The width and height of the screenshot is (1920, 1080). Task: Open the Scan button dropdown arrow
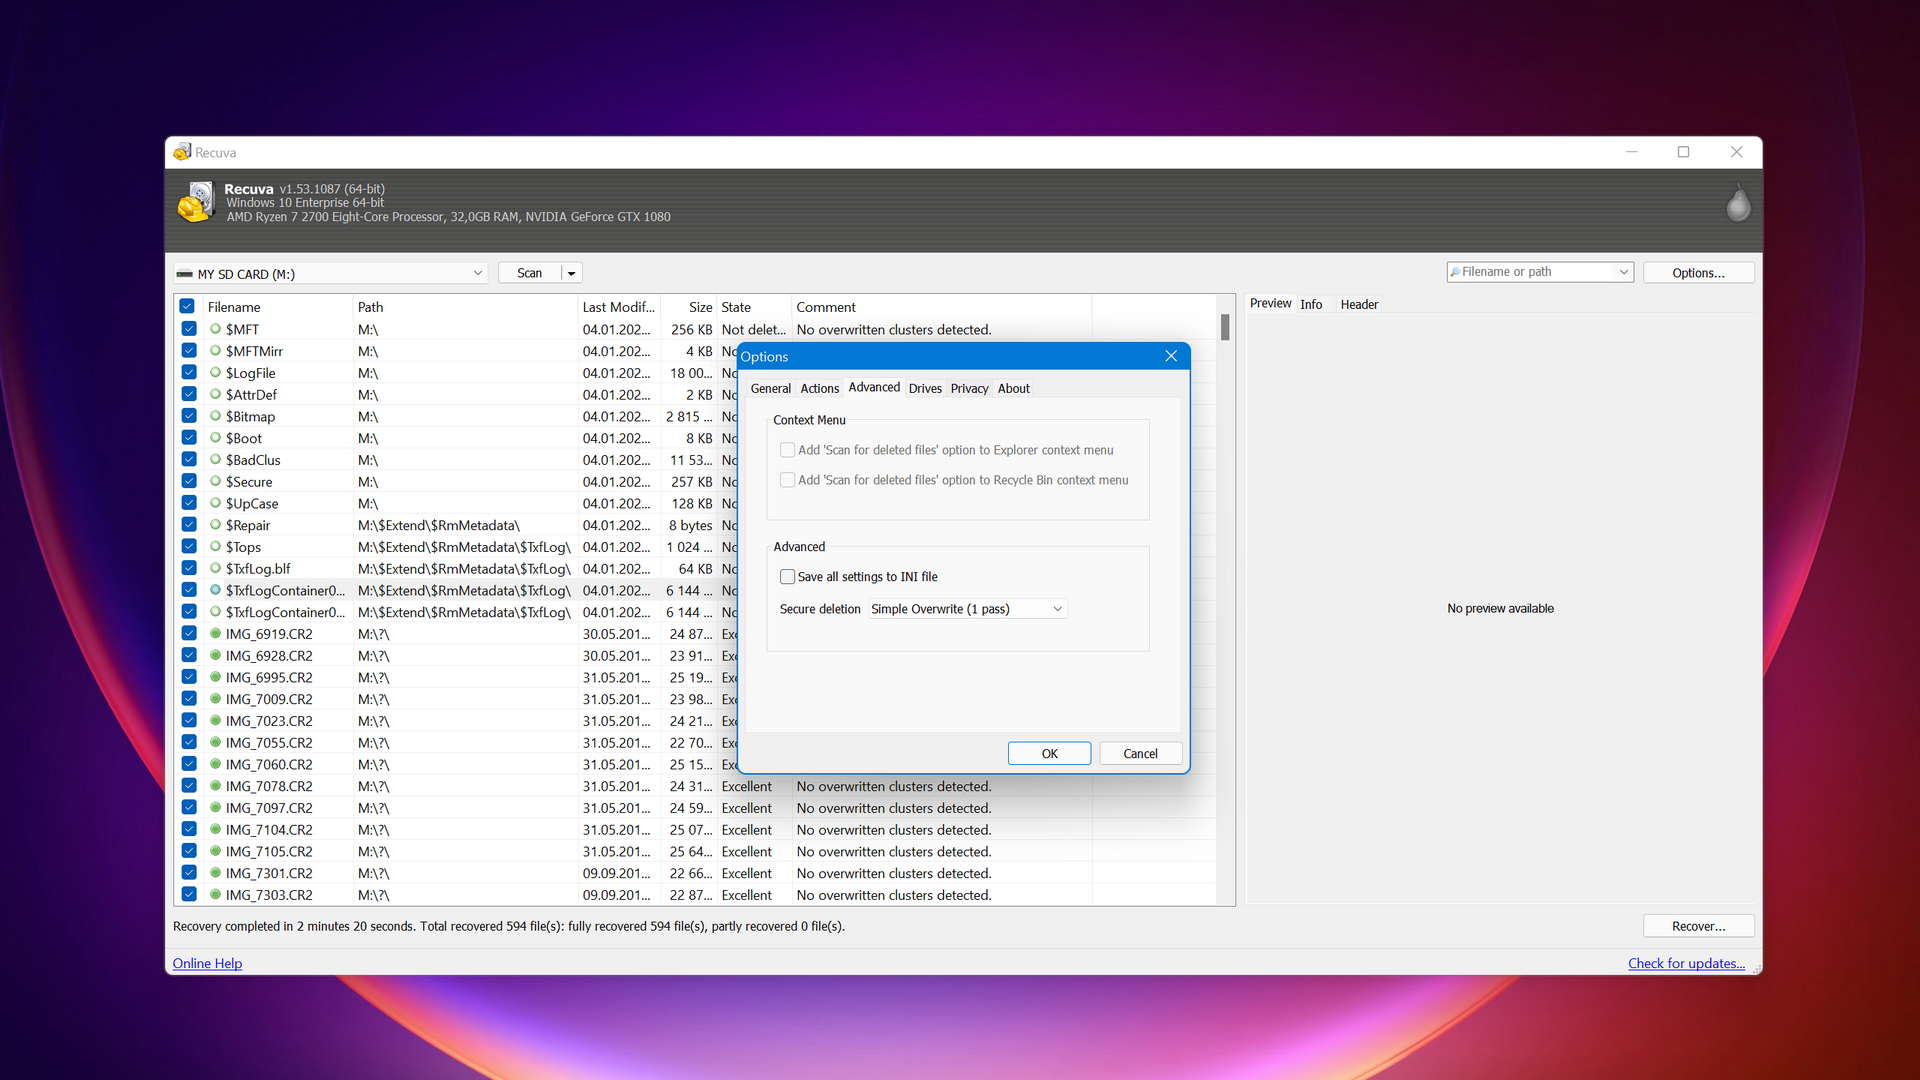point(571,273)
